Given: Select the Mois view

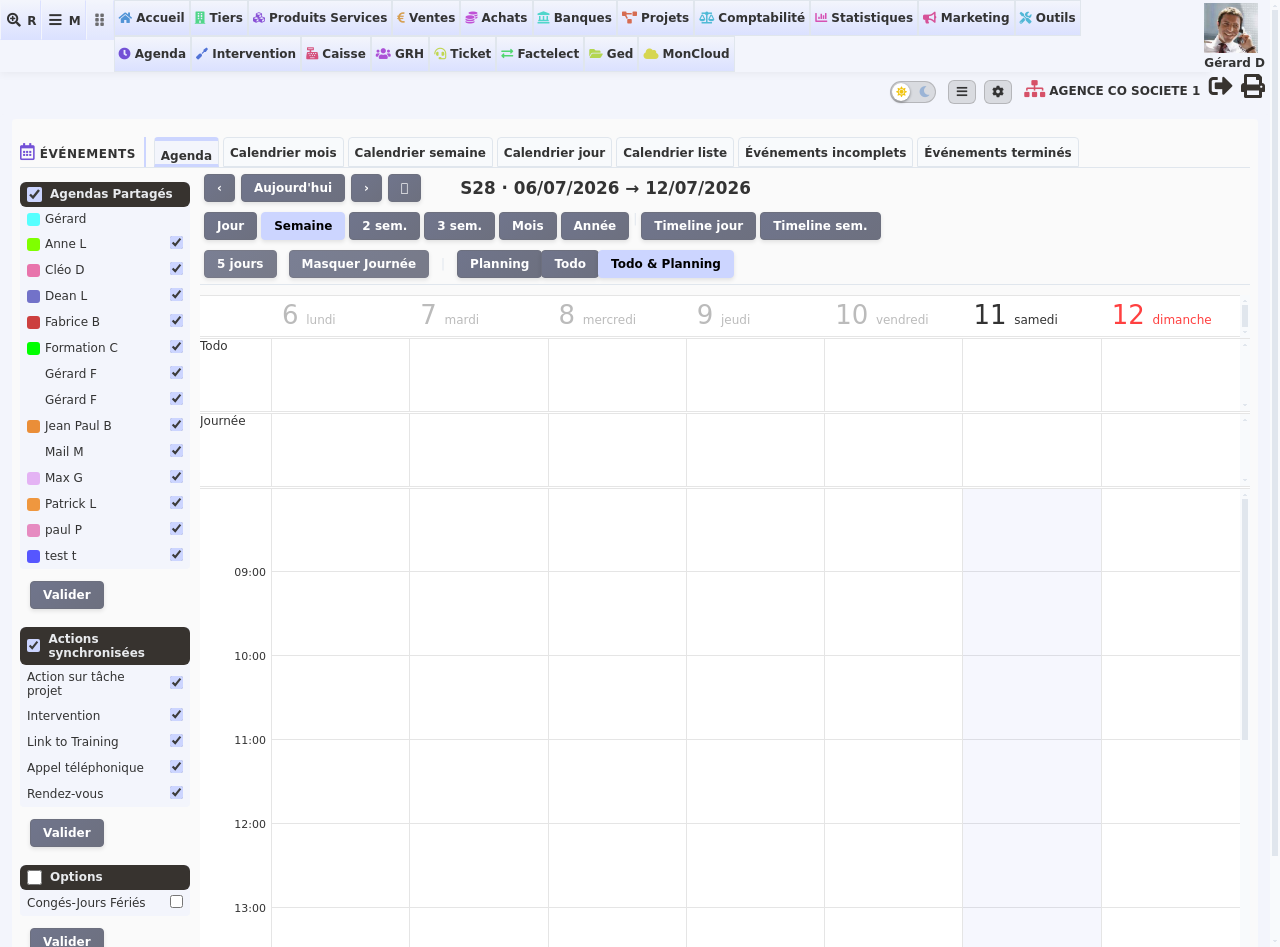Looking at the screenshot, I should (528, 226).
